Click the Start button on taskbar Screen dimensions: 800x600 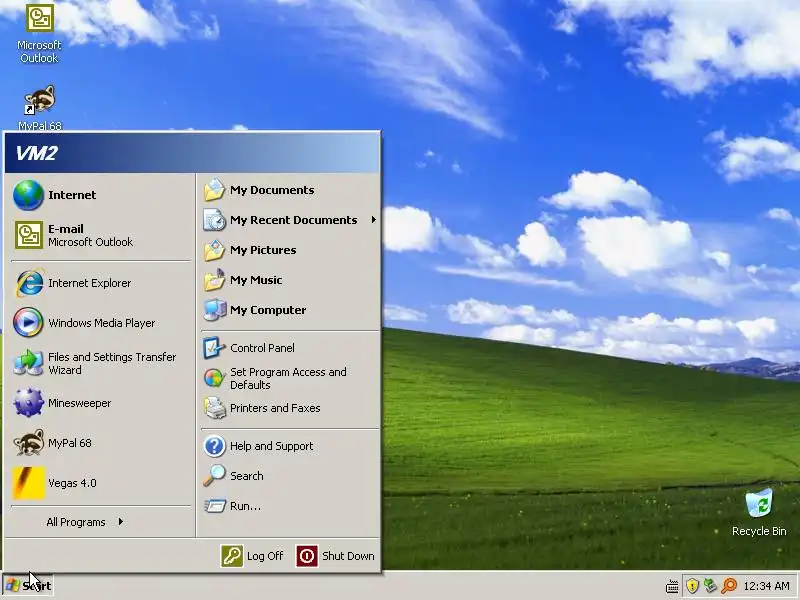pos(28,586)
